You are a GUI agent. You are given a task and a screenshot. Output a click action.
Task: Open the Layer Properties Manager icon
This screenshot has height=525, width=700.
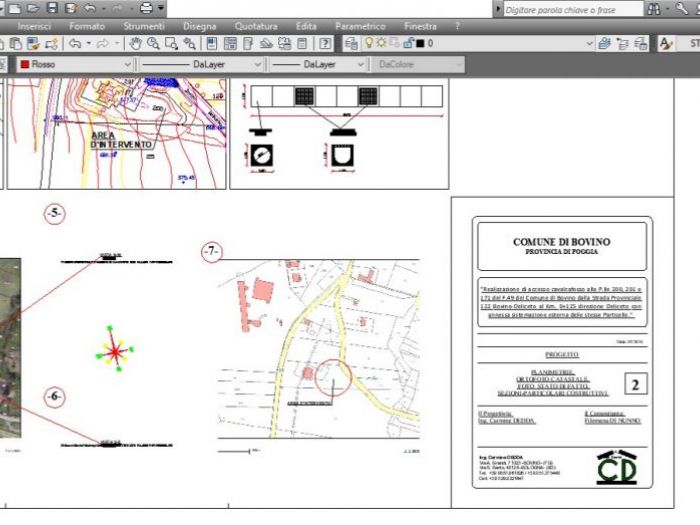coord(351,44)
